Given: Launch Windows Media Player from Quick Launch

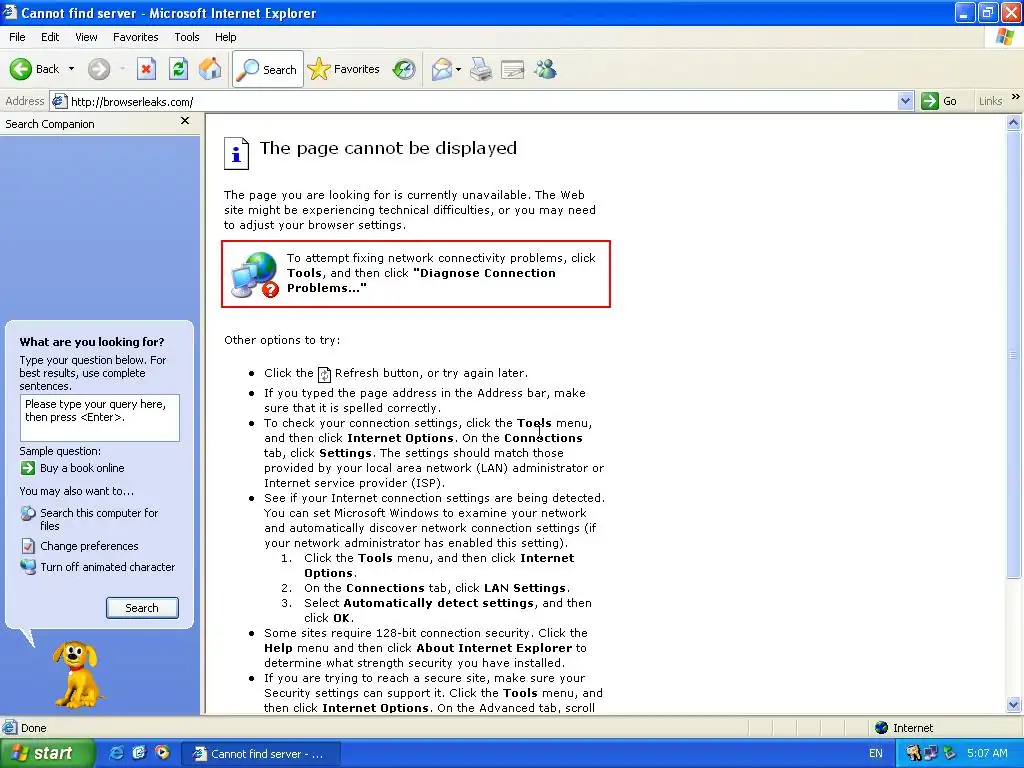Looking at the screenshot, I should [x=162, y=753].
